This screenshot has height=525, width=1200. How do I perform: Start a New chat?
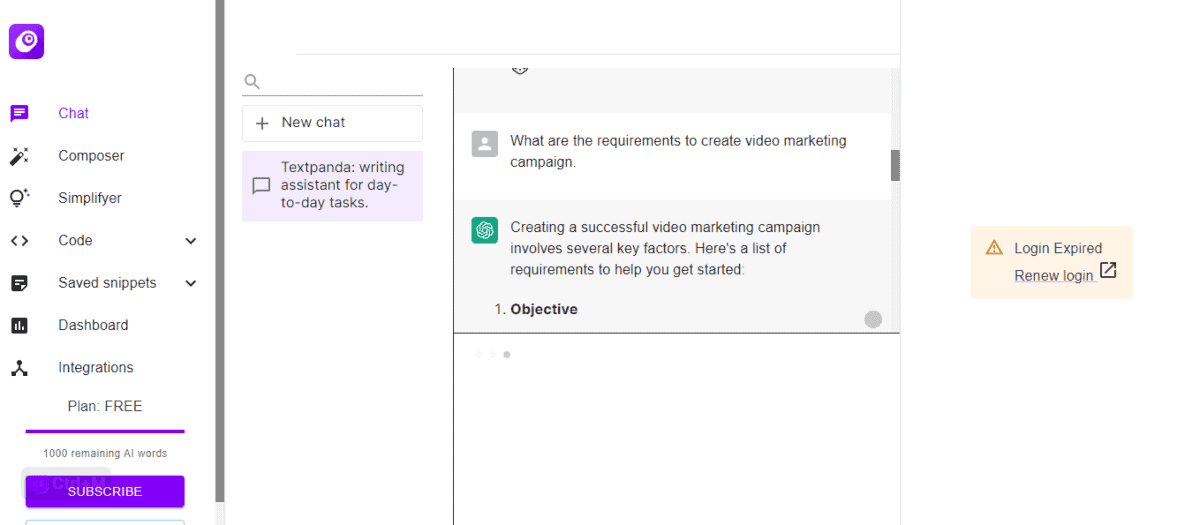click(x=332, y=123)
